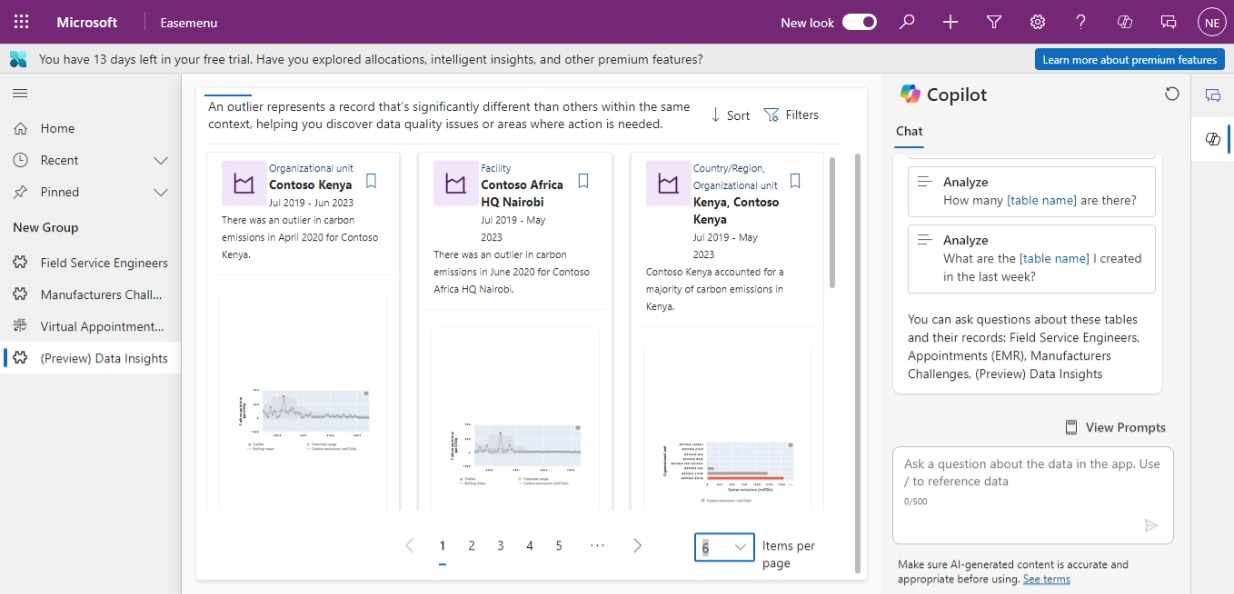The width and height of the screenshot is (1234, 594).
Task: Click View Prompts
Action: (x=1115, y=427)
